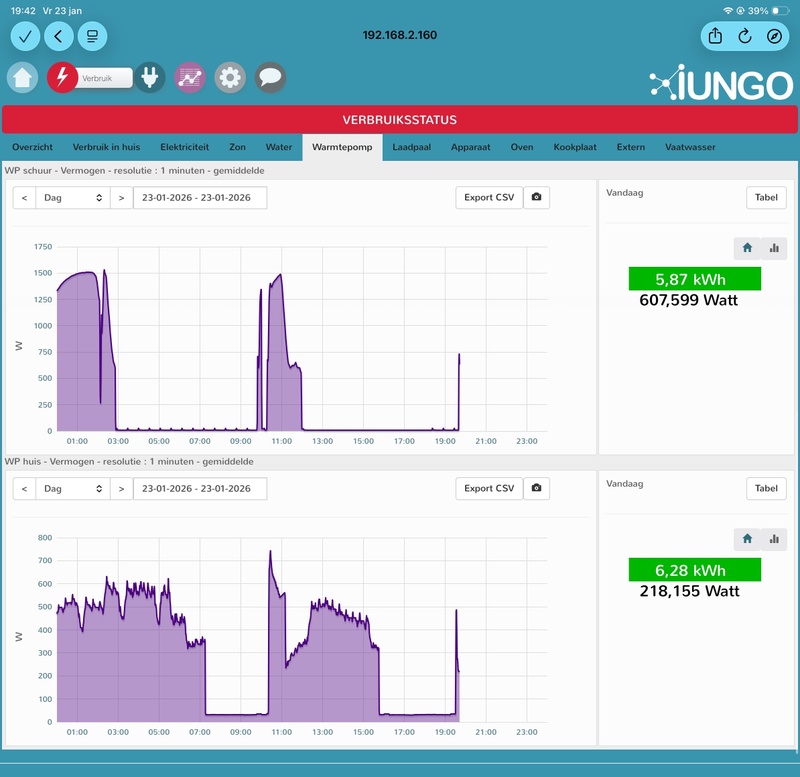Viewport: 800px width, 777px height.
Task: Open the speech bubble messages icon
Action: 270,78
